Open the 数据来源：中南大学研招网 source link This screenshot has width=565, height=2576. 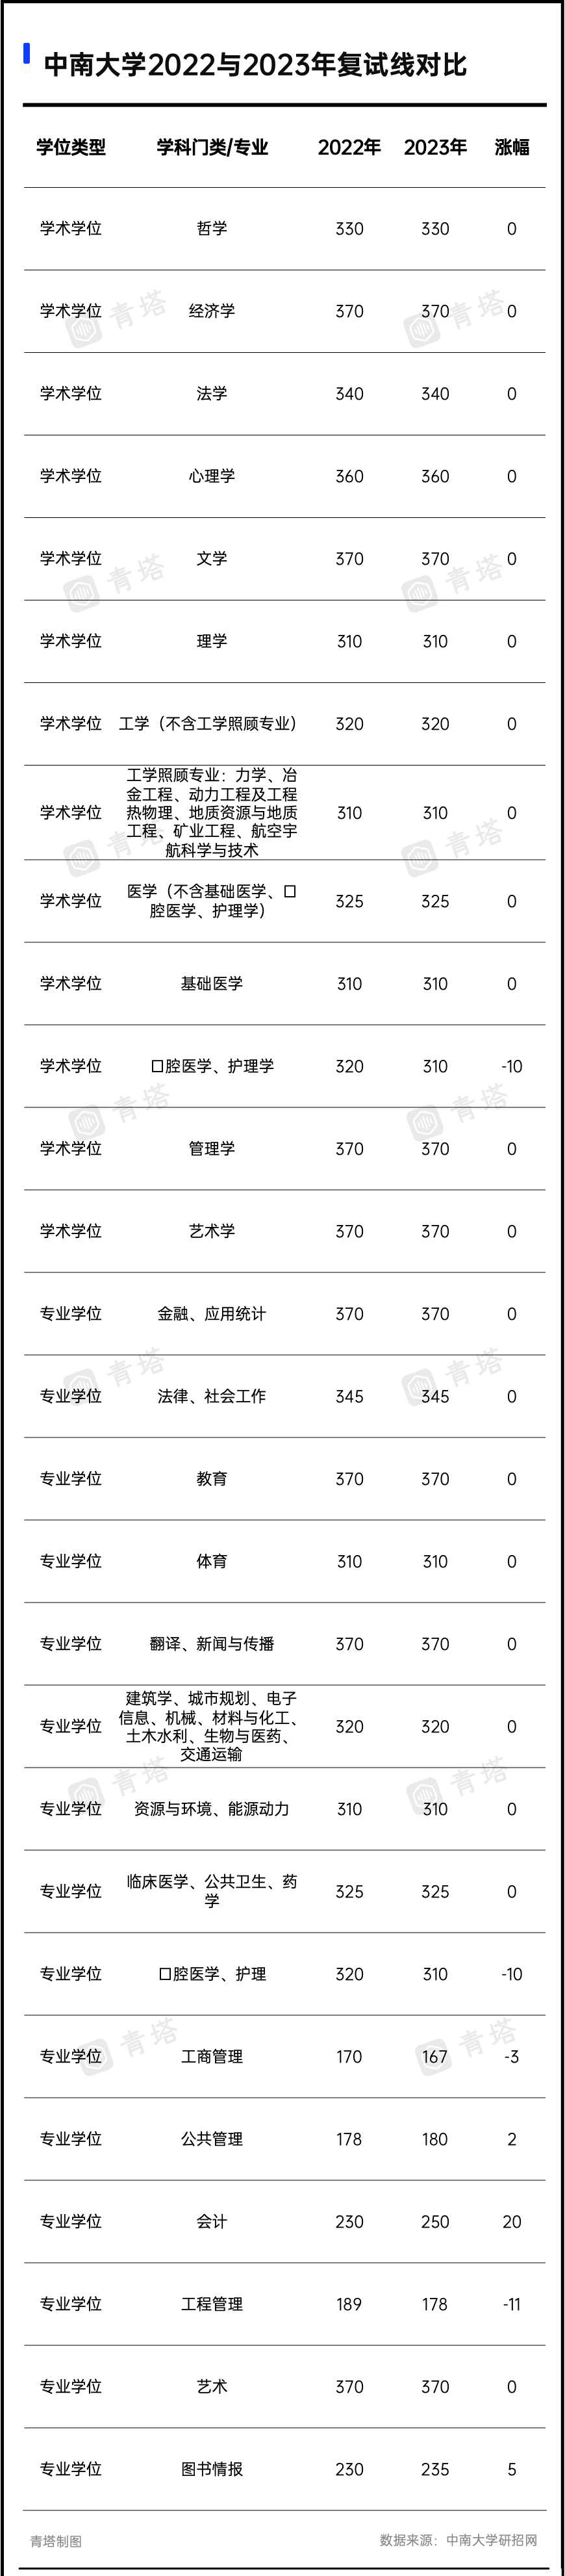coord(459,2540)
